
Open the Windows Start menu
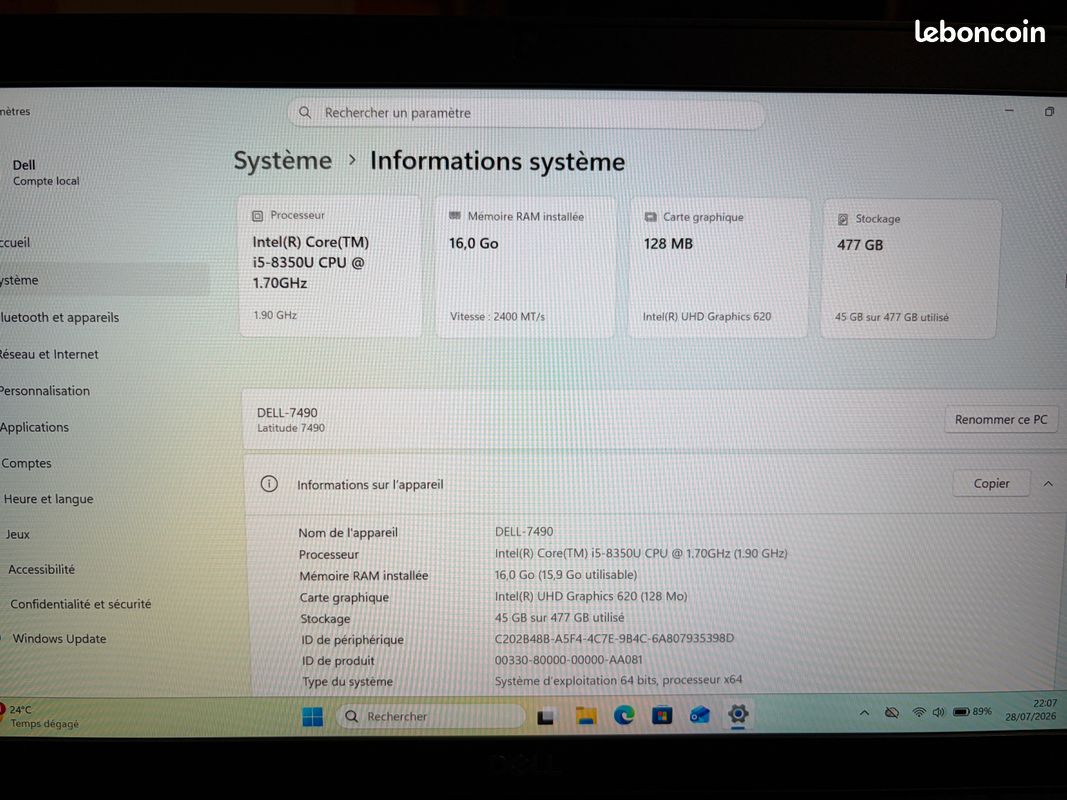click(x=312, y=716)
